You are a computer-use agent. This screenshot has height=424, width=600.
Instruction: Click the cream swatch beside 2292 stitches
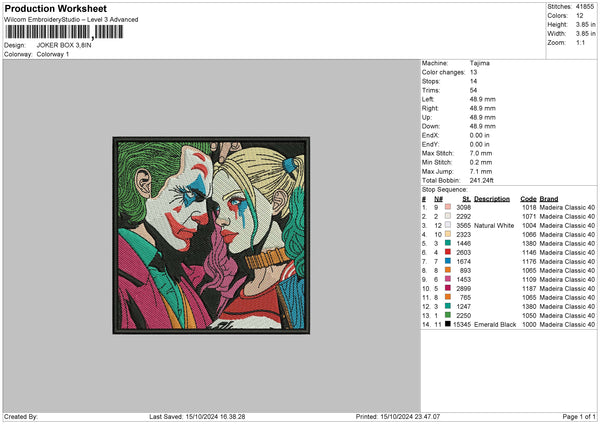448,216
